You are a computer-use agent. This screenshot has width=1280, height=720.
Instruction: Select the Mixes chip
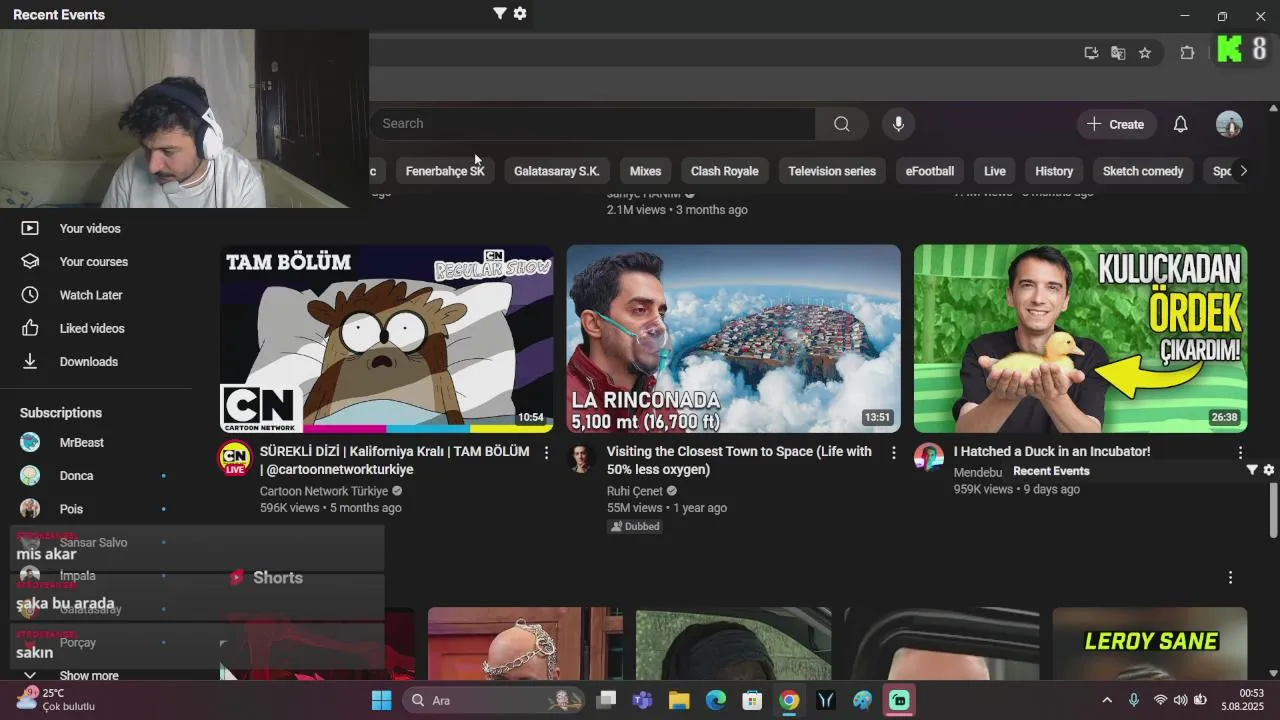click(x=645, y=171)
